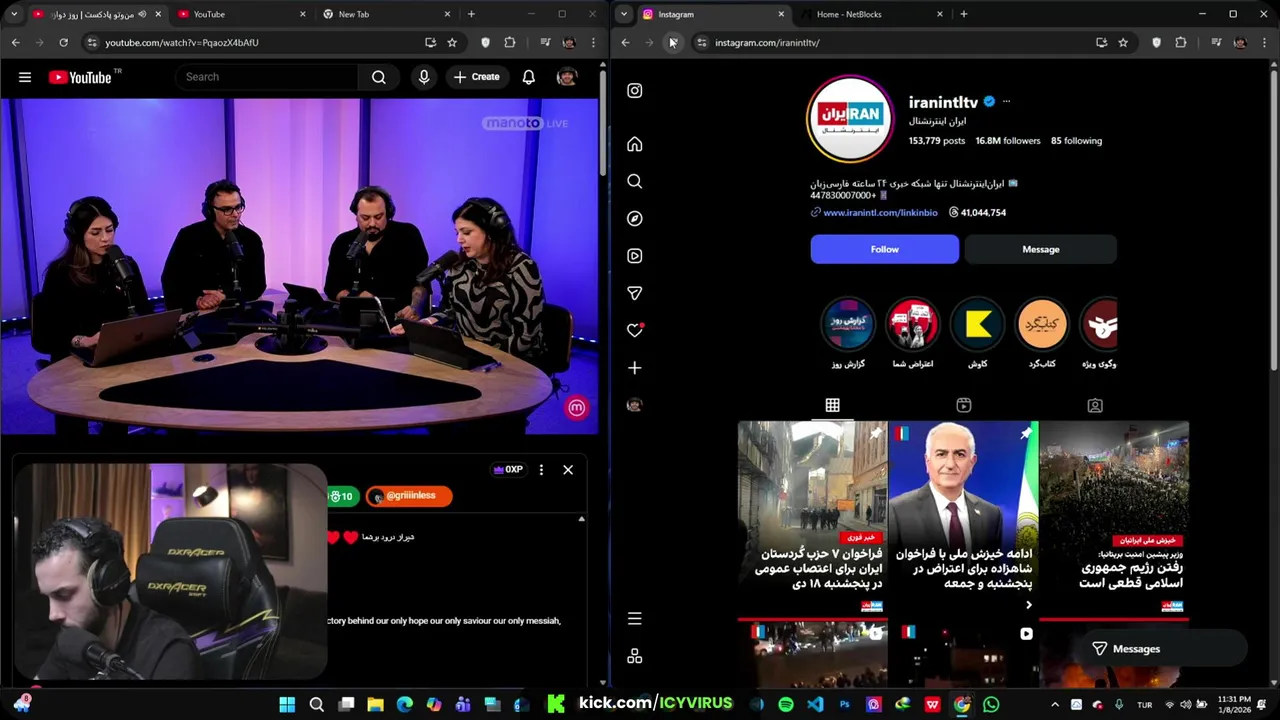Screen dimensions: 1280x720
Task: Open tab search chevron in Instagram window
Action: coord(624,14)
